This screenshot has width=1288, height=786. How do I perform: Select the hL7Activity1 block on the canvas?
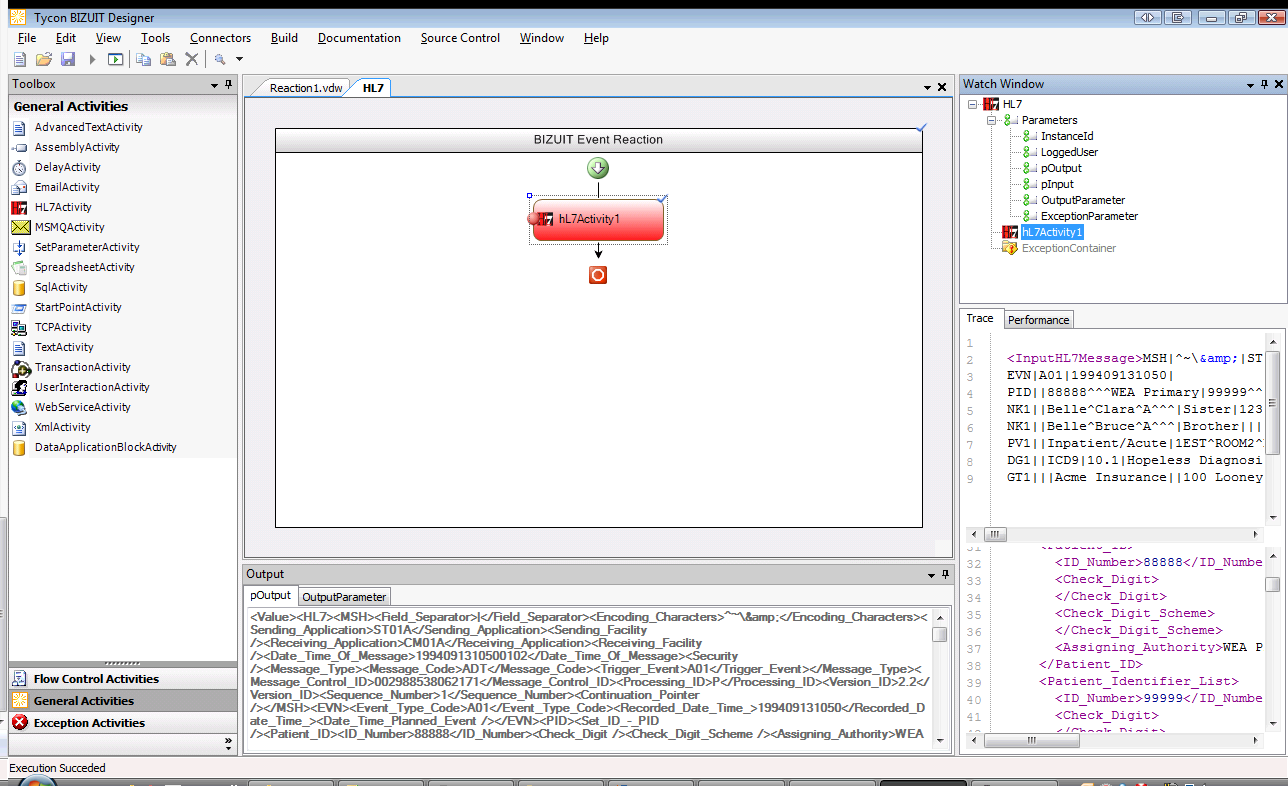point(598,219)
